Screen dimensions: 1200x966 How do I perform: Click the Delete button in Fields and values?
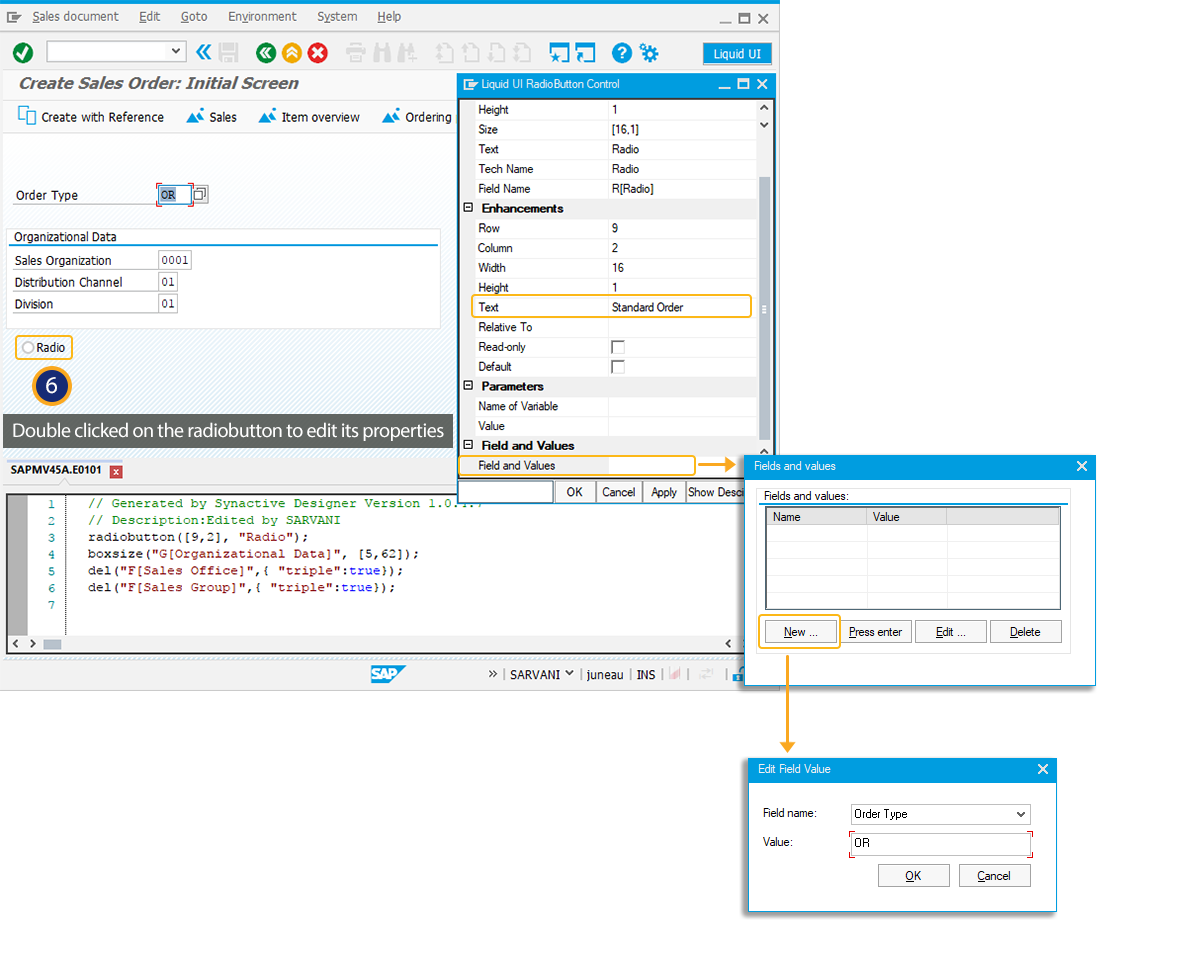click(x=1025, y=632)
